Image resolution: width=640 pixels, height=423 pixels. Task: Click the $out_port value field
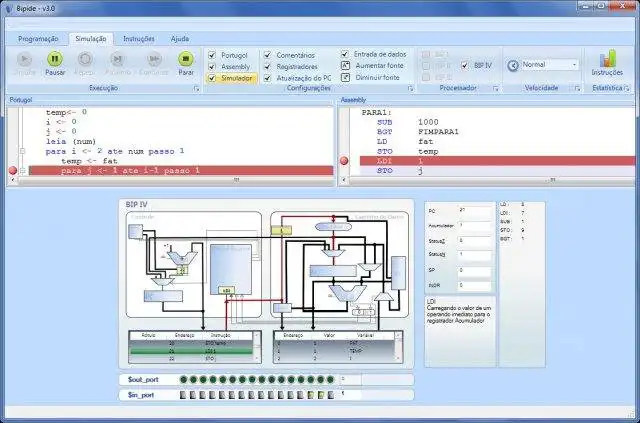coord(350,379)
